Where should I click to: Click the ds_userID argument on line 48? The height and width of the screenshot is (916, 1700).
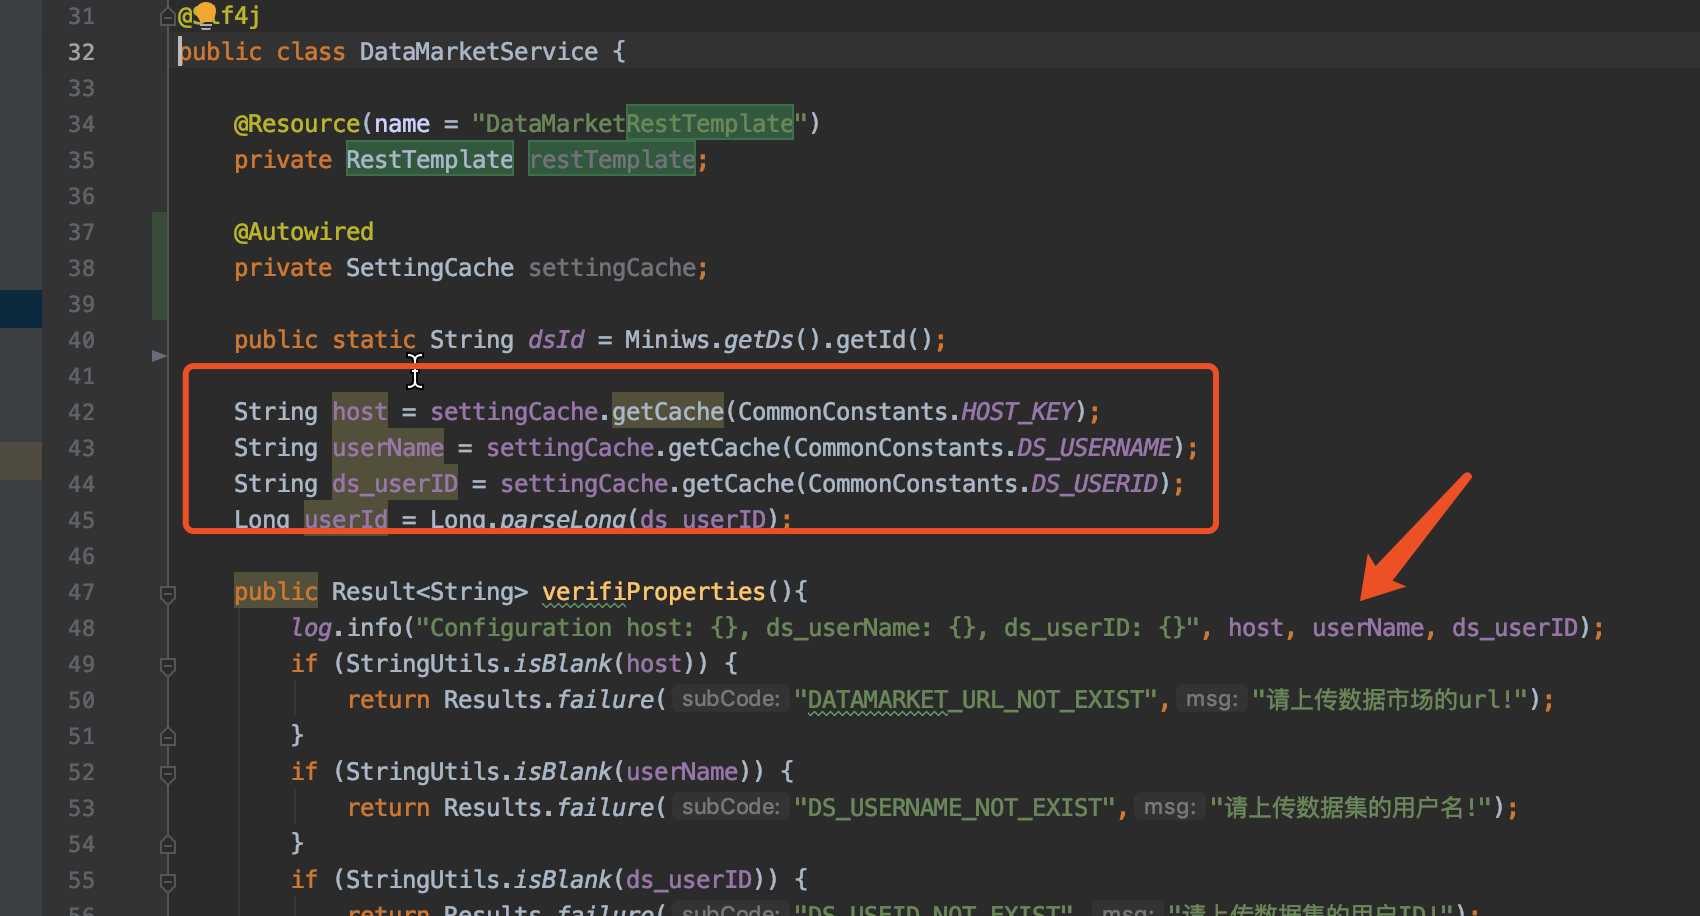(1515, 628)
